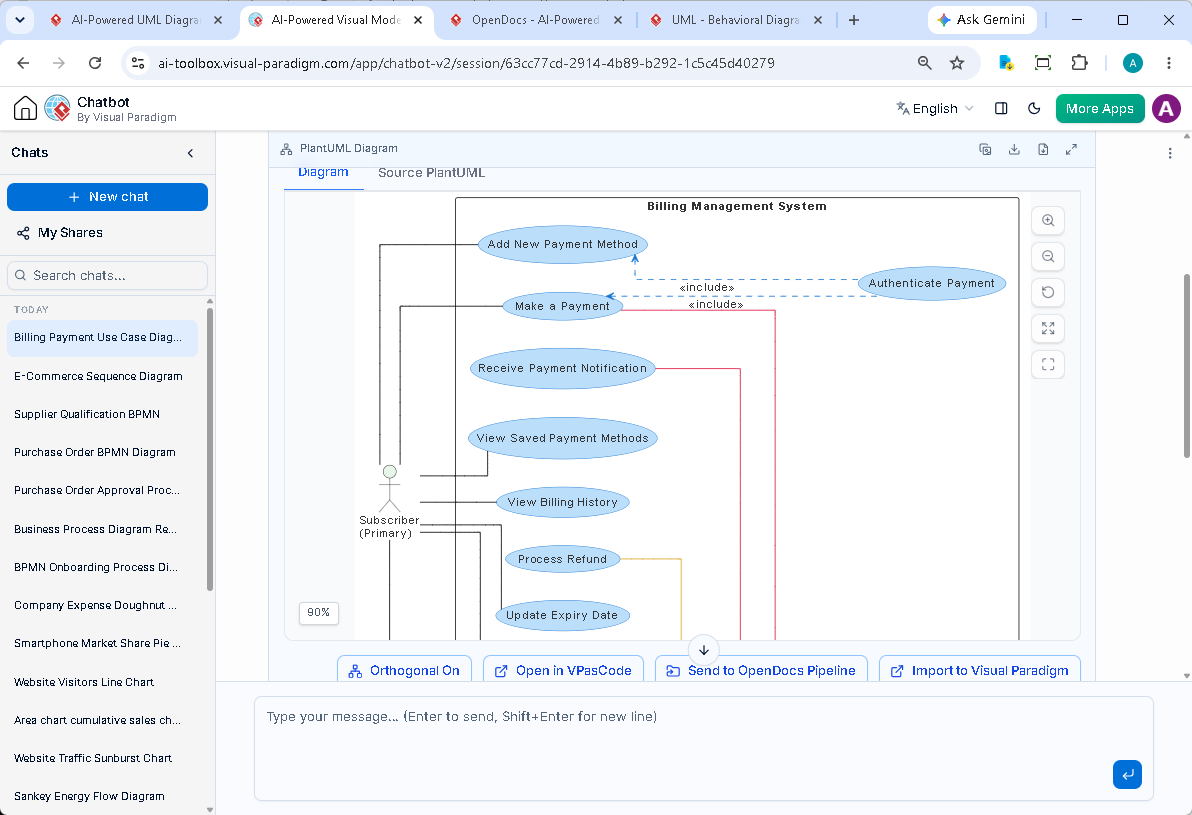The image size is (1192, 815).
Task: Click the fullscreen frame icon in diagram toolbar
Action: (1048, 364)
